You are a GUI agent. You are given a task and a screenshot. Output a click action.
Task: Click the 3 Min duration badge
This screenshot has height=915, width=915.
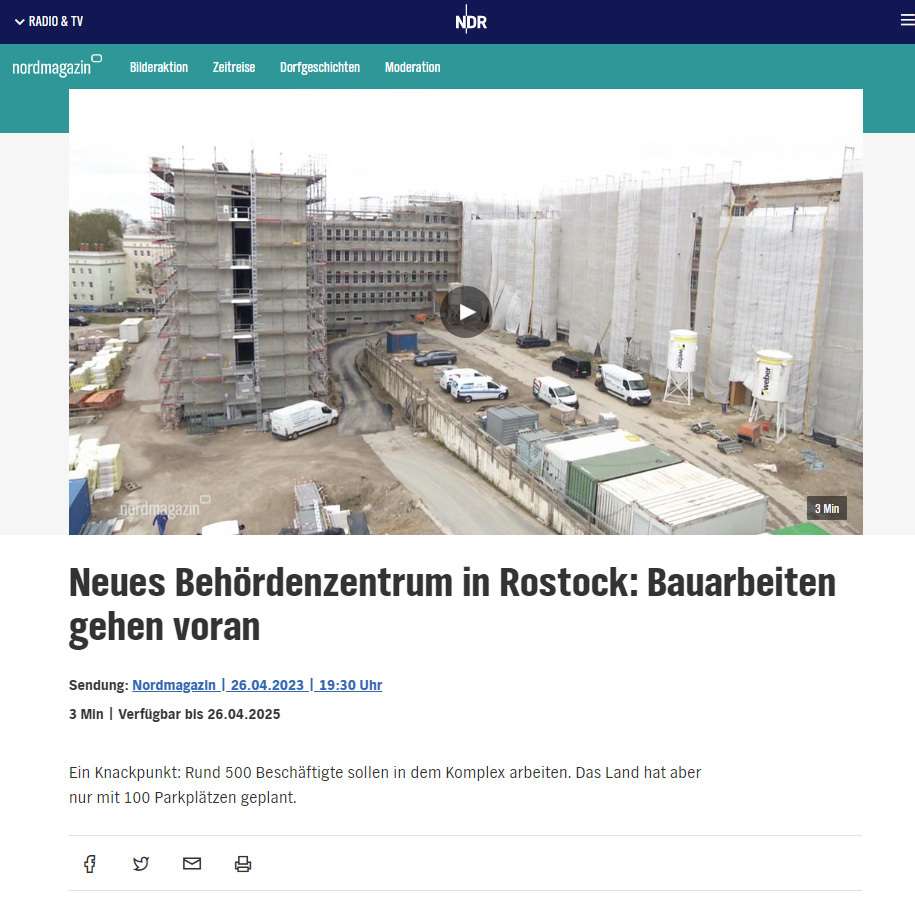tap(826, 508)
